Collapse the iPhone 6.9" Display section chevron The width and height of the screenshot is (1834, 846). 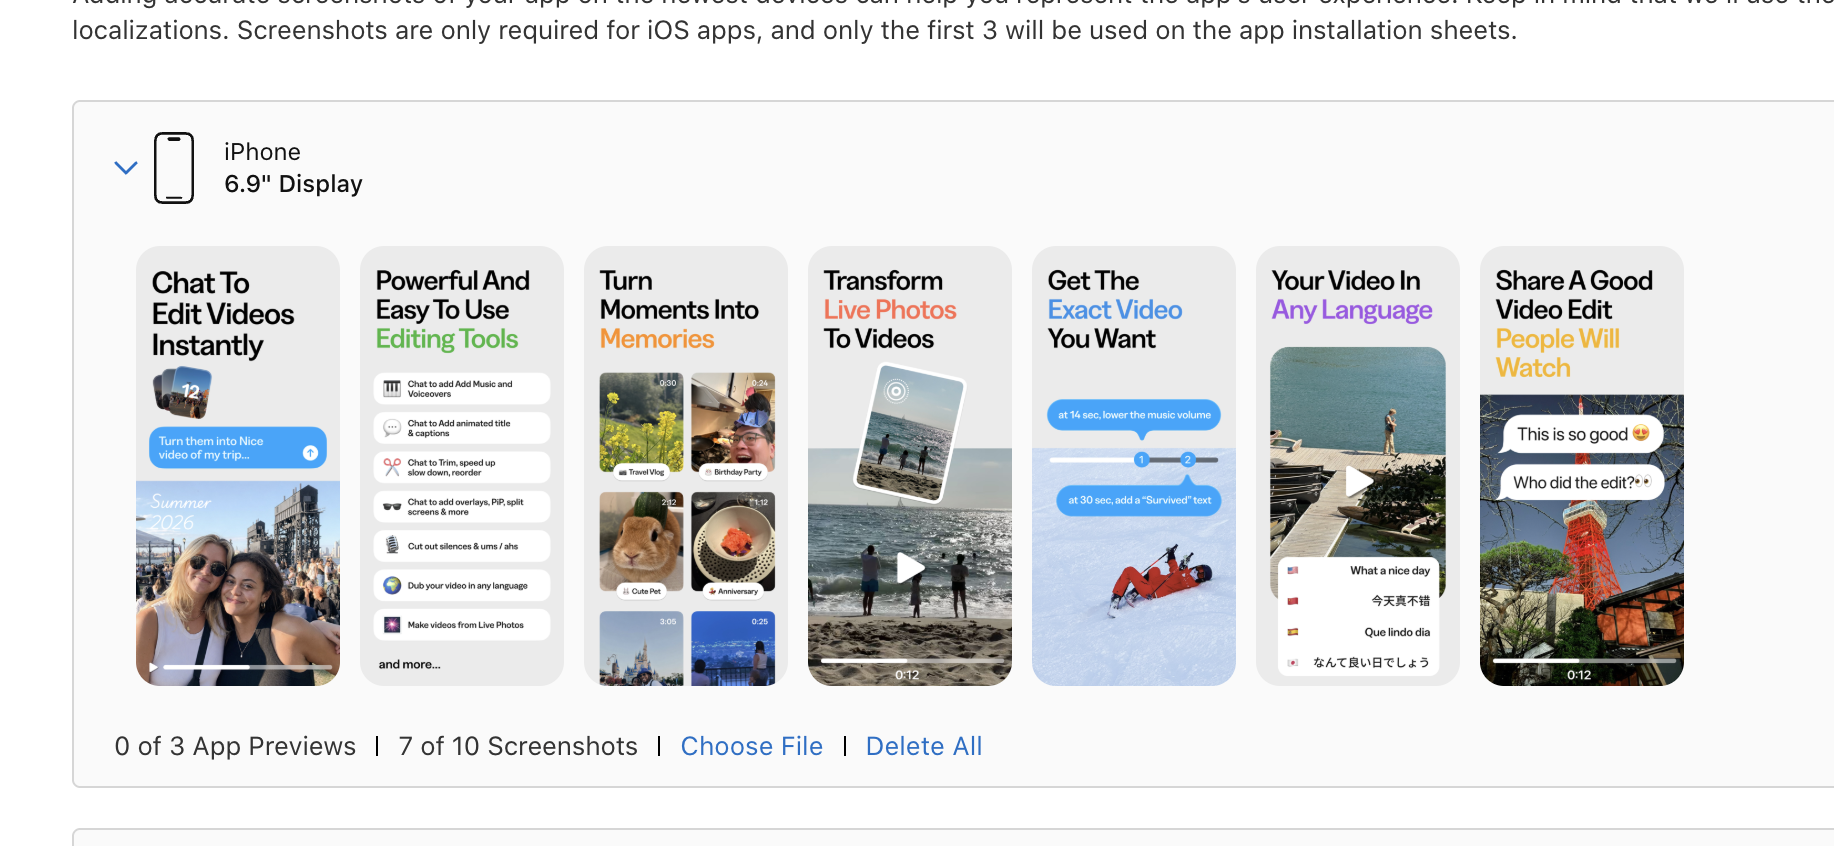click(x=126, y=168)
